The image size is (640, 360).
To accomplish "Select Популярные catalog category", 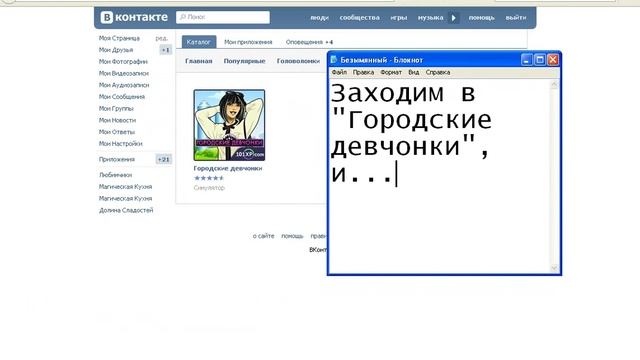I will click(244, 61).
